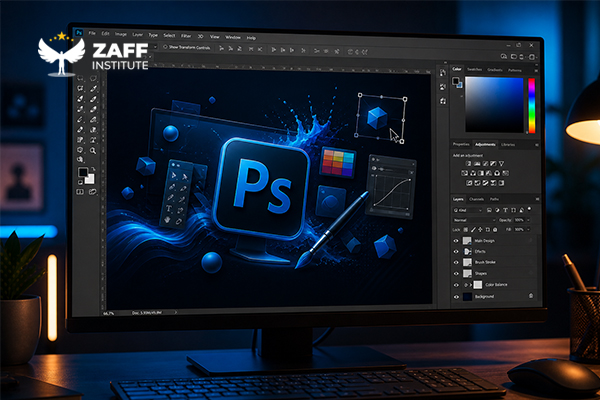This screenshot has width=600, height=400.
Task: Hide the Shapes layer
Action: click(x=456, y=273)
